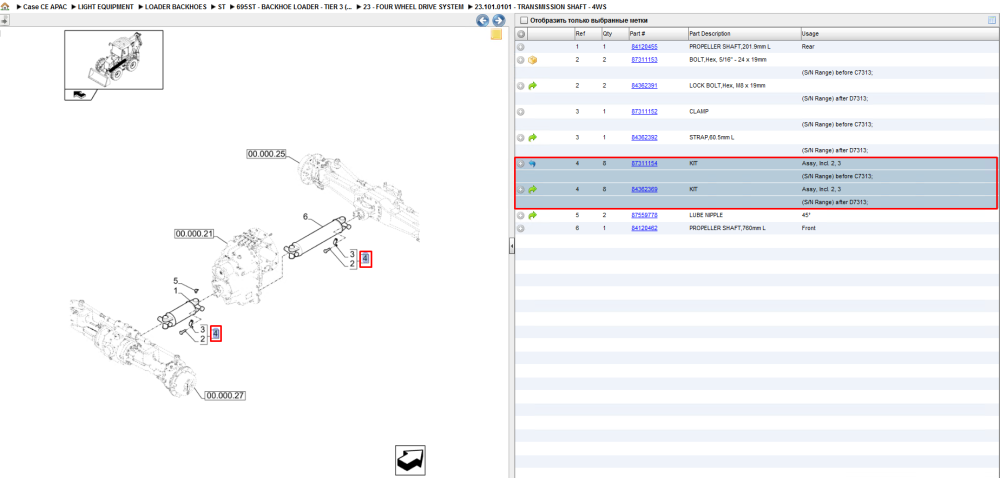Click callout number 5 on the diagram
The width and height of the screenshot is (1000, 478).
pyautogui.click(x=176, y=281)
